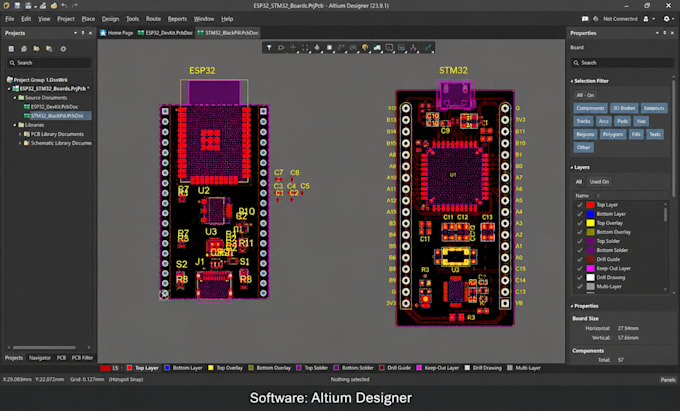Toggle Top Solder visibility checkmark
The width and height of the screenshot is (680, 411).
[x=580, y=241]
